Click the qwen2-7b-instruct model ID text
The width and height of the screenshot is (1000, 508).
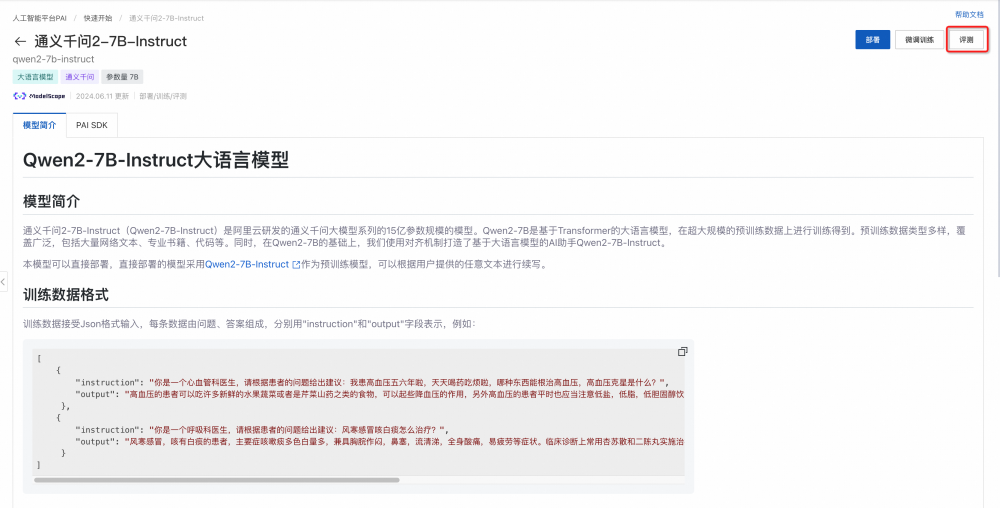click(54, 59)
